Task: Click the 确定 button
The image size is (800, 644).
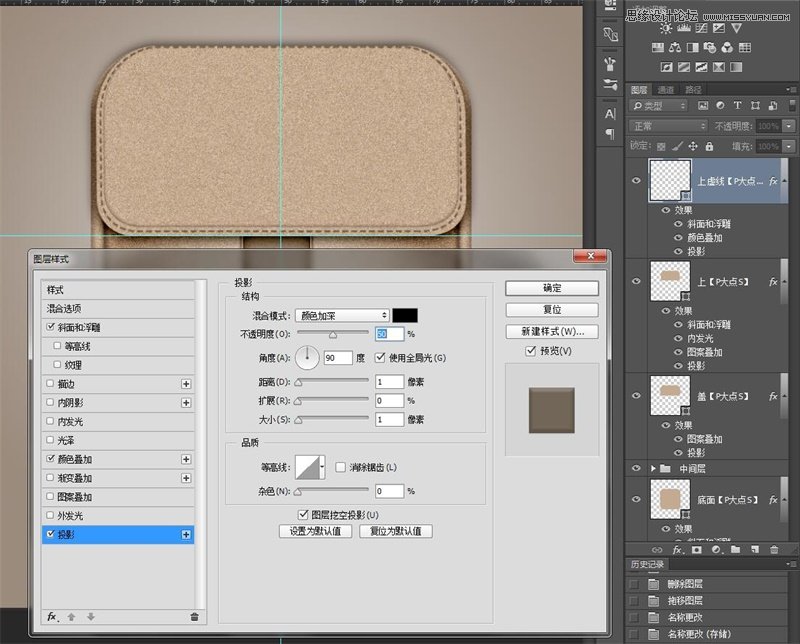Action: pyautogui.click(x=552, y=288)
